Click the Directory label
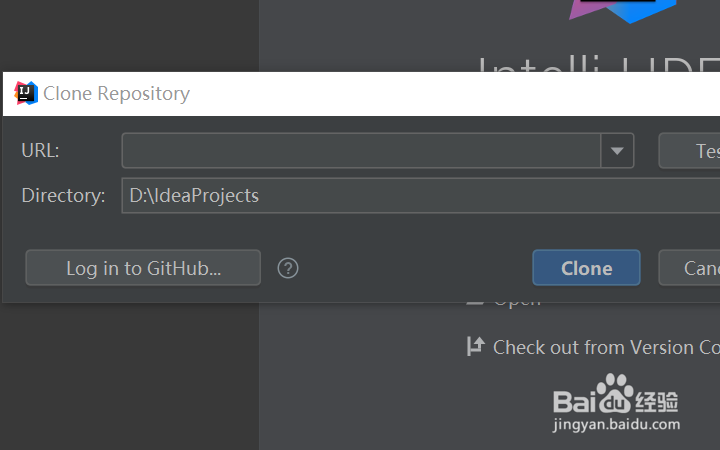 [63, 196]
